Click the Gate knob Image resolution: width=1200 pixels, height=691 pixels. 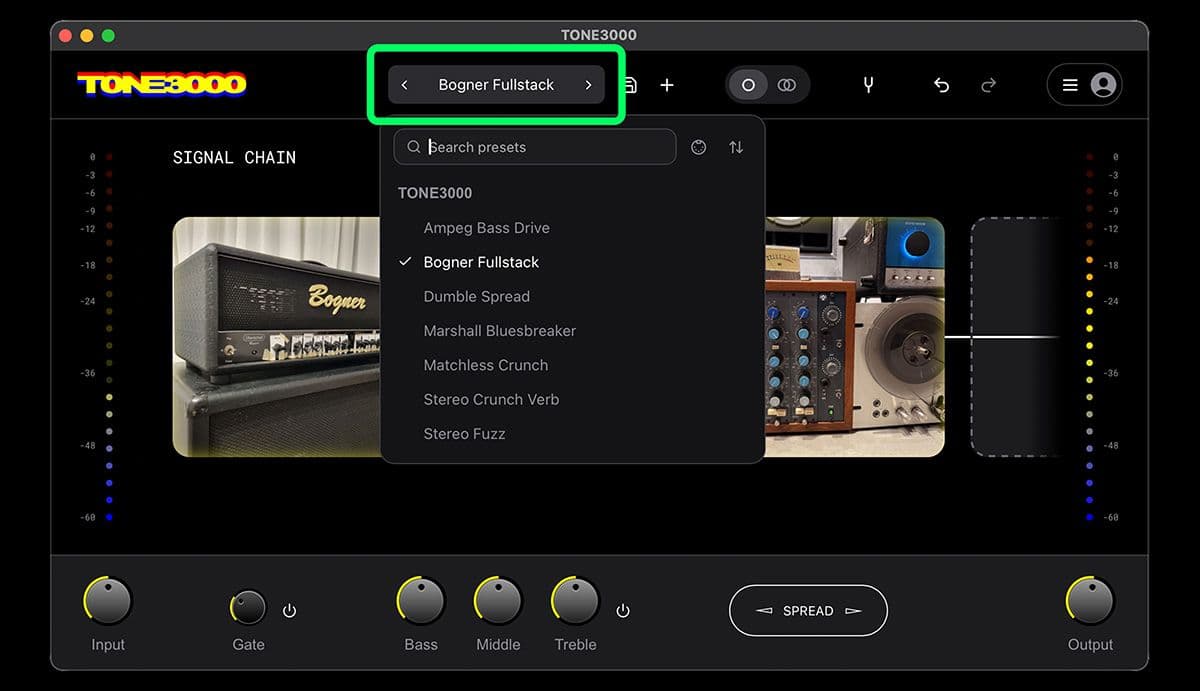pyautogui.click(x=248, y=607)
